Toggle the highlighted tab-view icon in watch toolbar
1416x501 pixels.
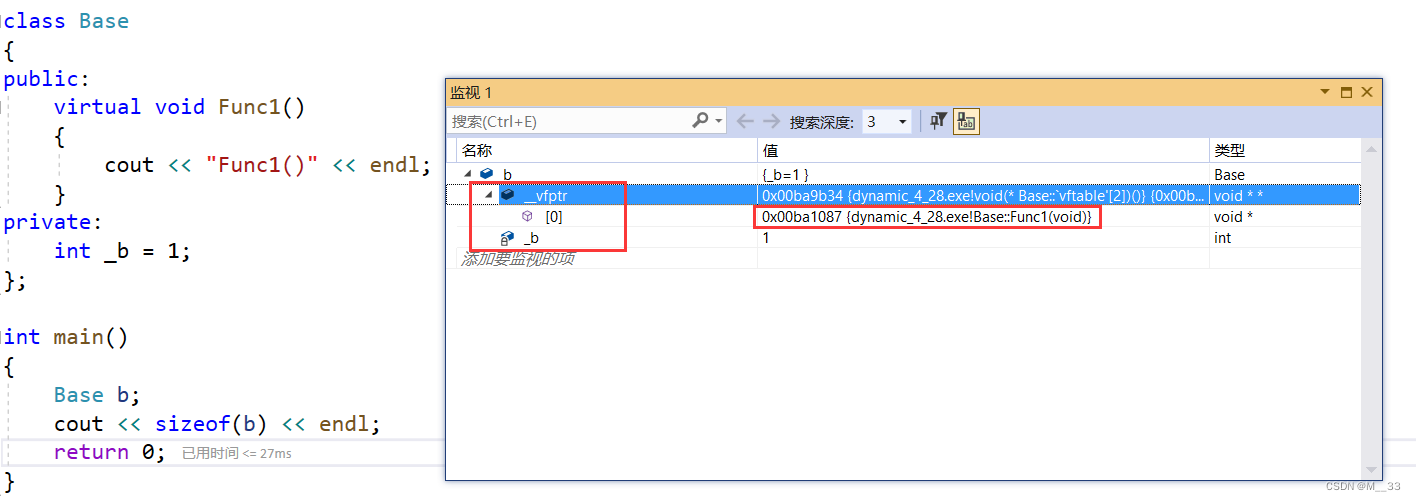tap(966, 121)
